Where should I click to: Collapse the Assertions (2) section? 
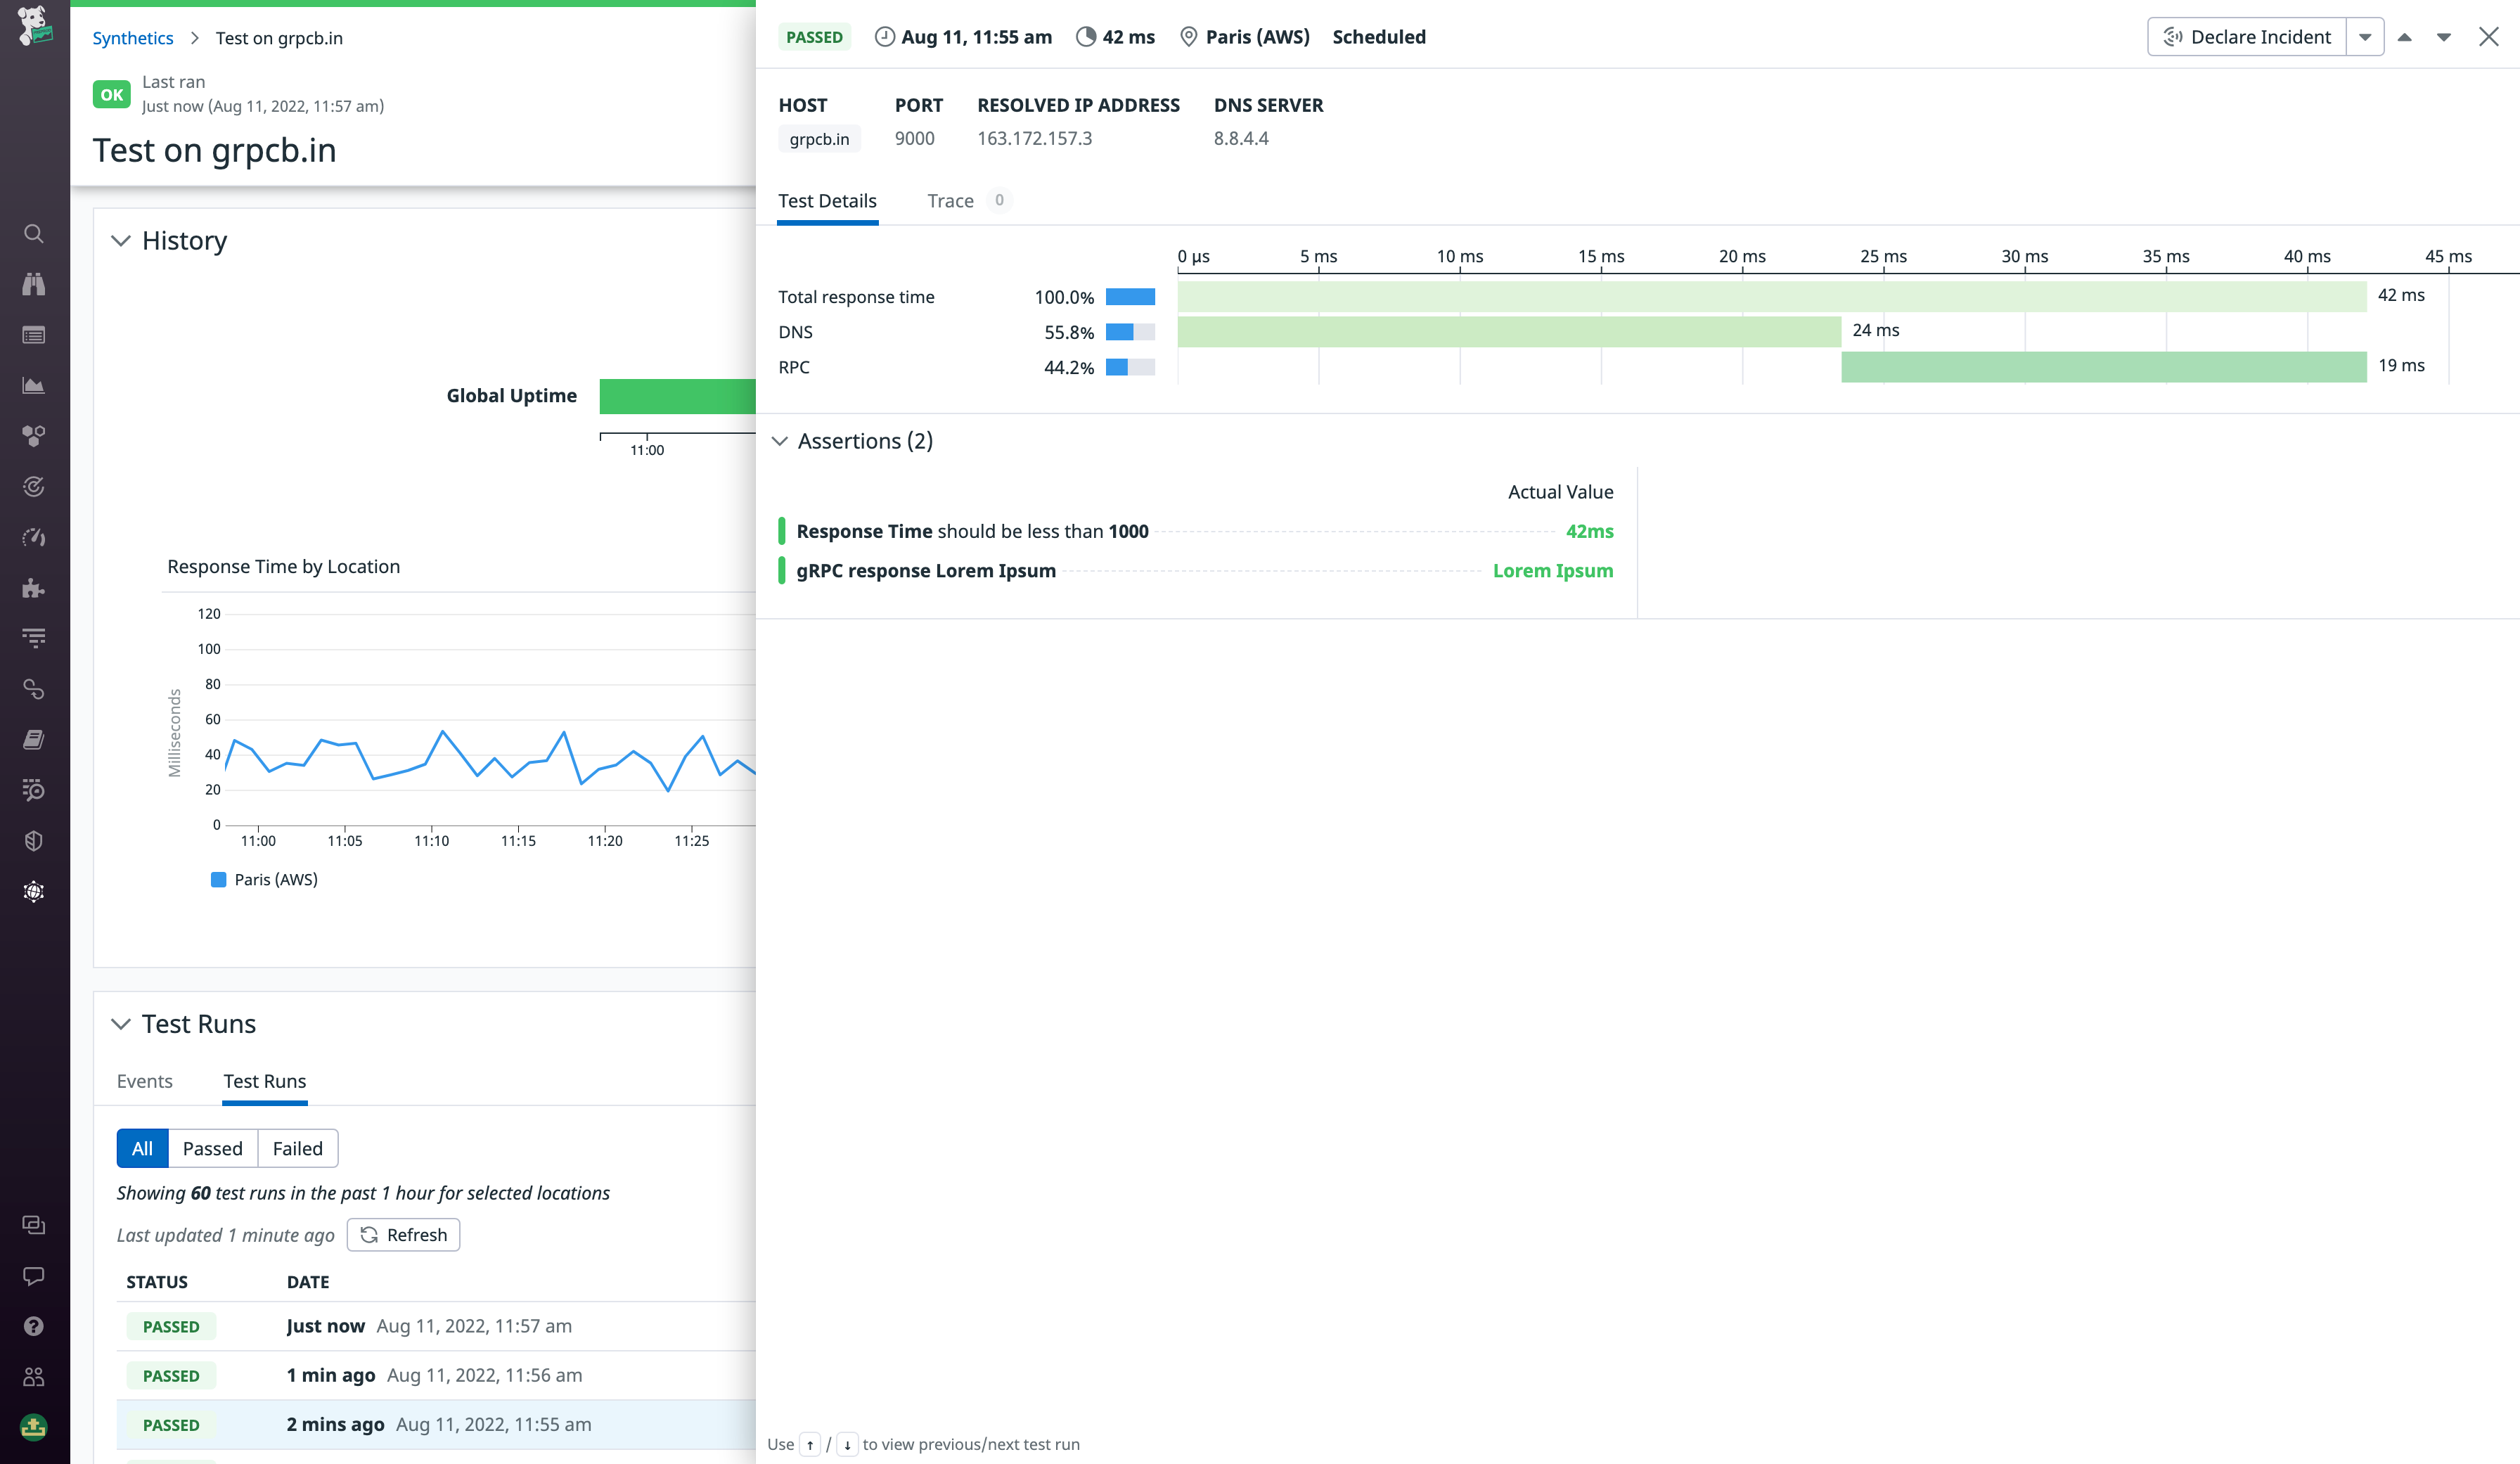pos(780,441)
